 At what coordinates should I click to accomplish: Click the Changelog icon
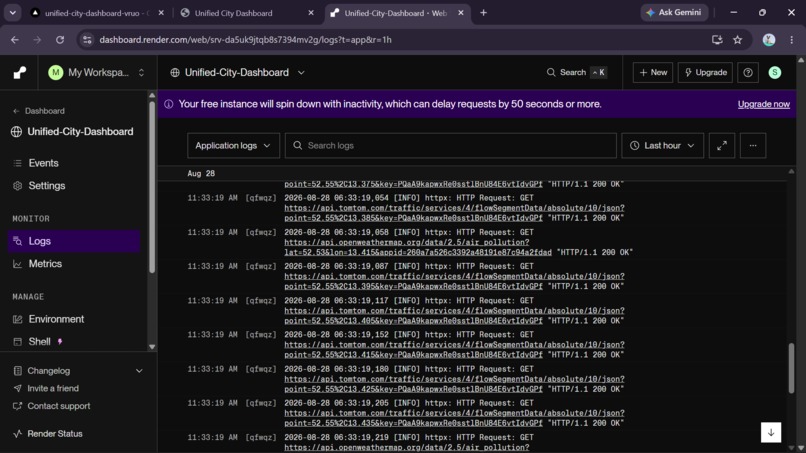17,371
